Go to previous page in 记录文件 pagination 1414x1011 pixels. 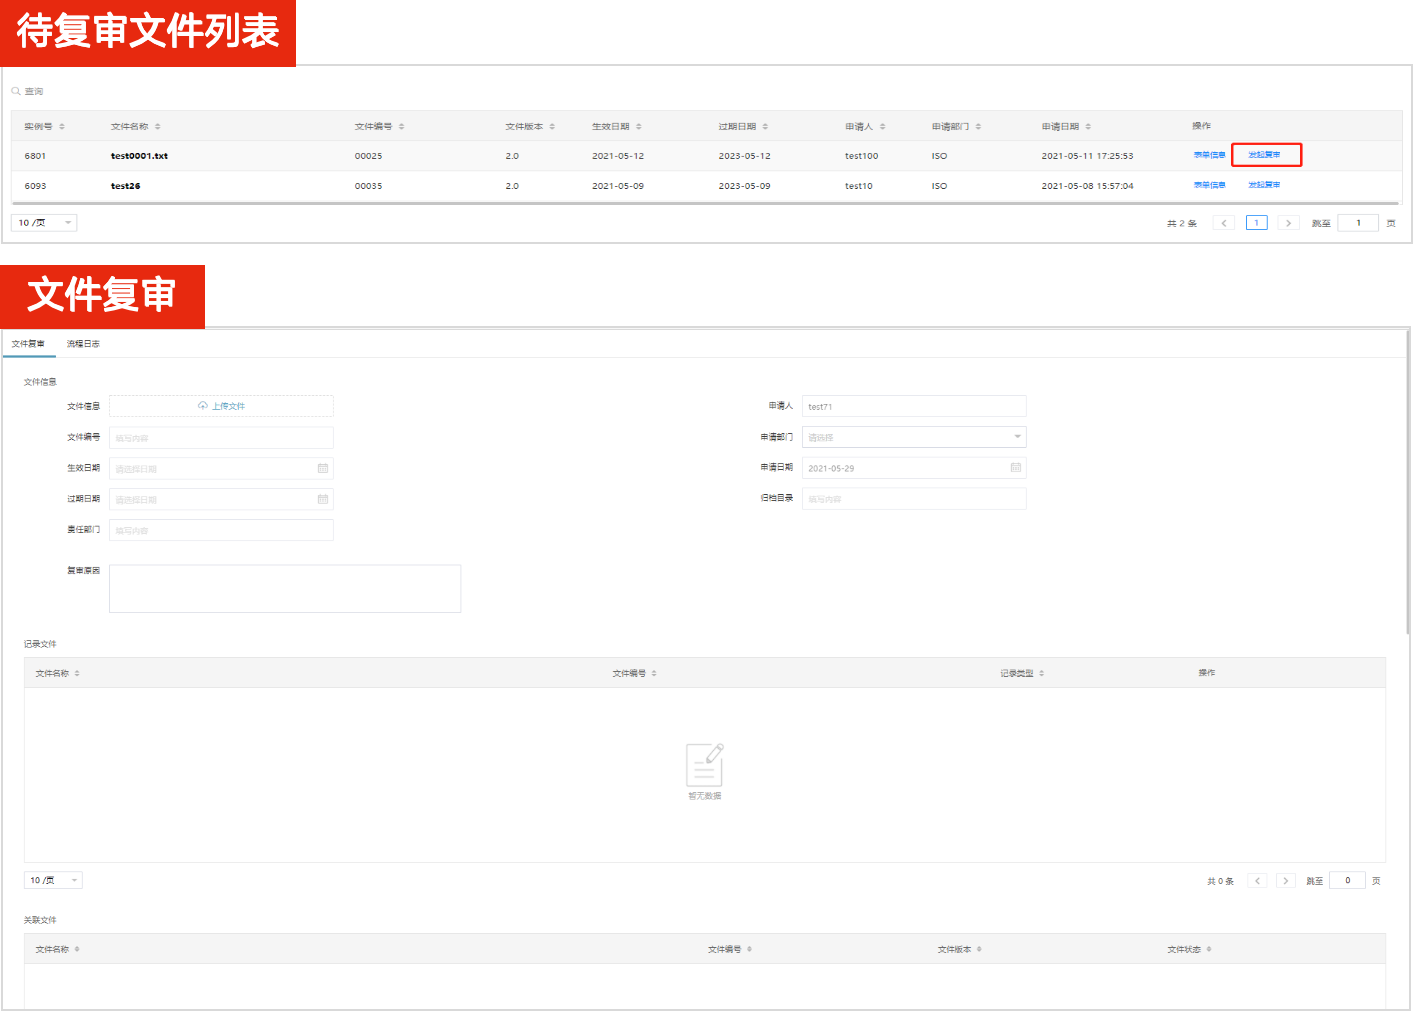[1258, 881]
